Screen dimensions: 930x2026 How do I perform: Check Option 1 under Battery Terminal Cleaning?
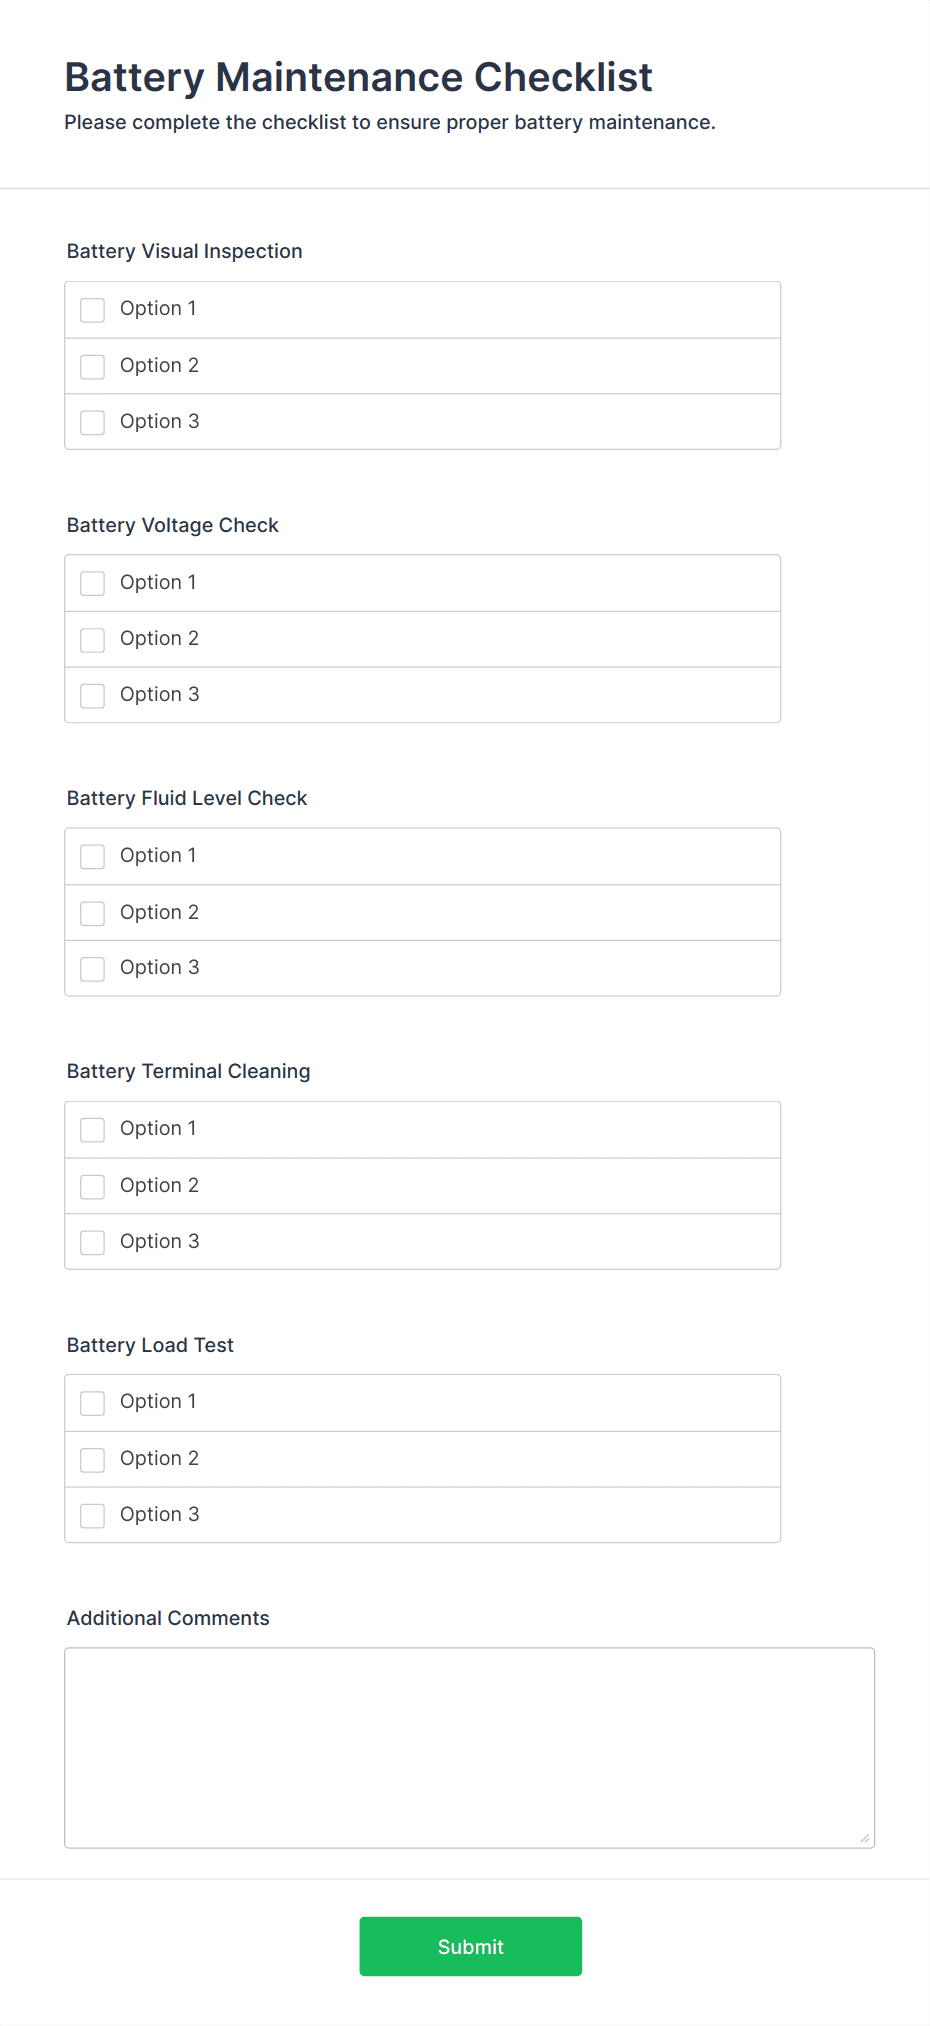click(x=93, y=1130)
